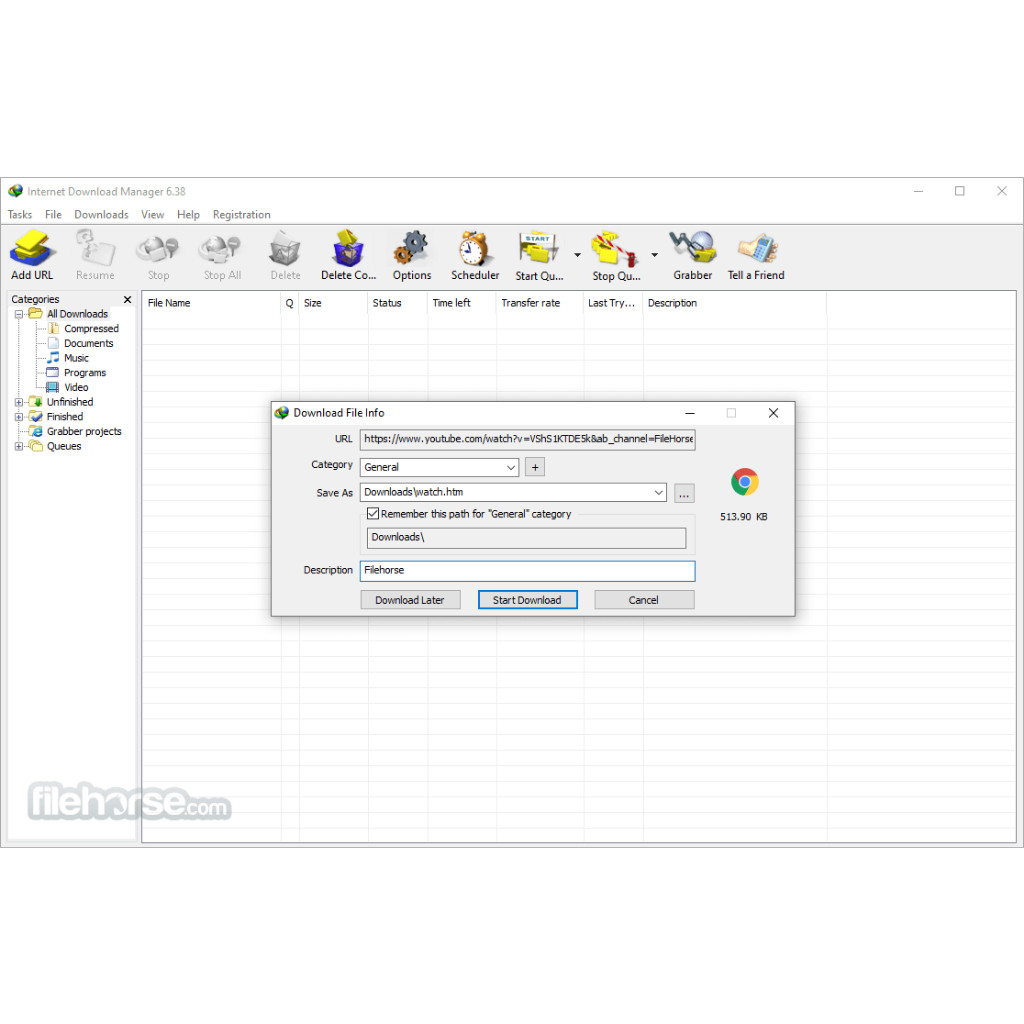The image size is (1024, 1024).
Task: Click the Download Later button
Action: click(410, 600)
